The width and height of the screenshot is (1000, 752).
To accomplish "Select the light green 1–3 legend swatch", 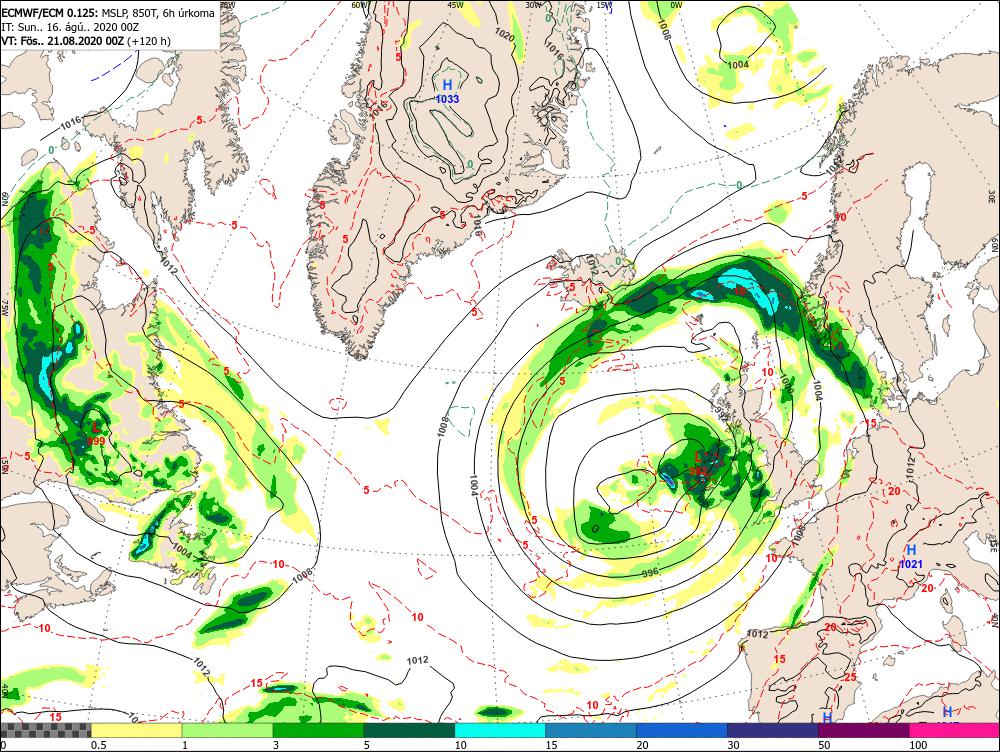I will [227, 730].
